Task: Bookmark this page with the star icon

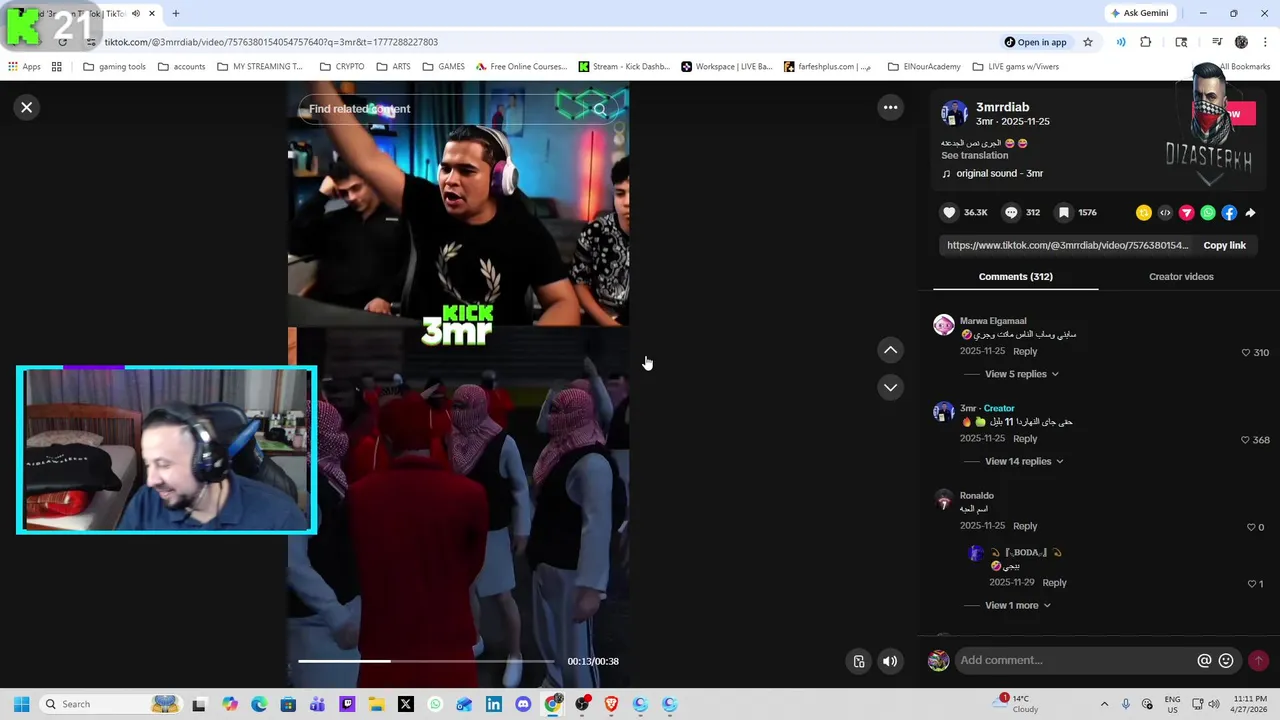Action: [x=1088, y=42]
